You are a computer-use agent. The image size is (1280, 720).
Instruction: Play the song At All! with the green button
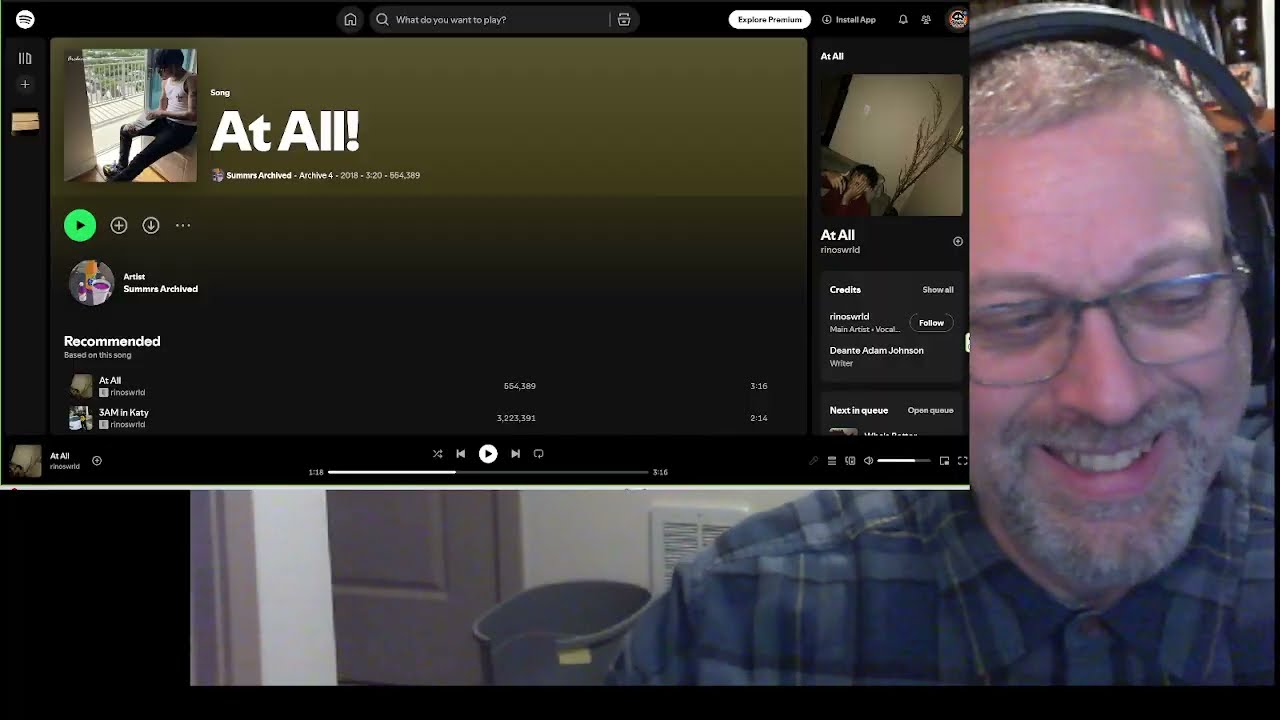pyautogui.click(x=80, y=225)
